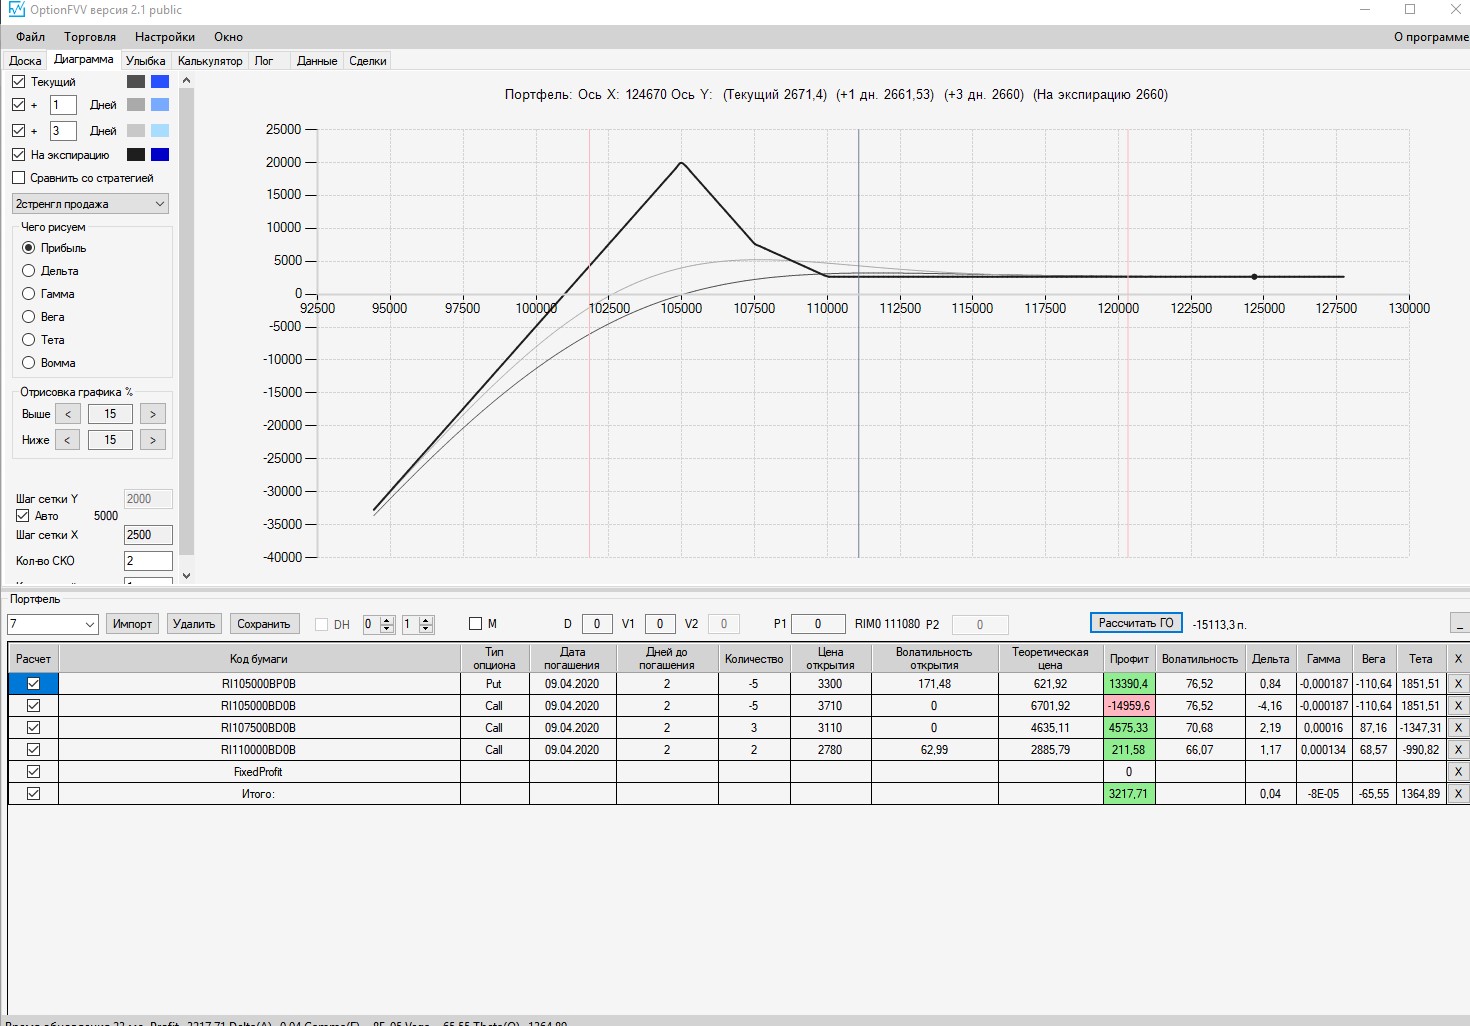Click the X button on Итого row

tap(1458, 794)
